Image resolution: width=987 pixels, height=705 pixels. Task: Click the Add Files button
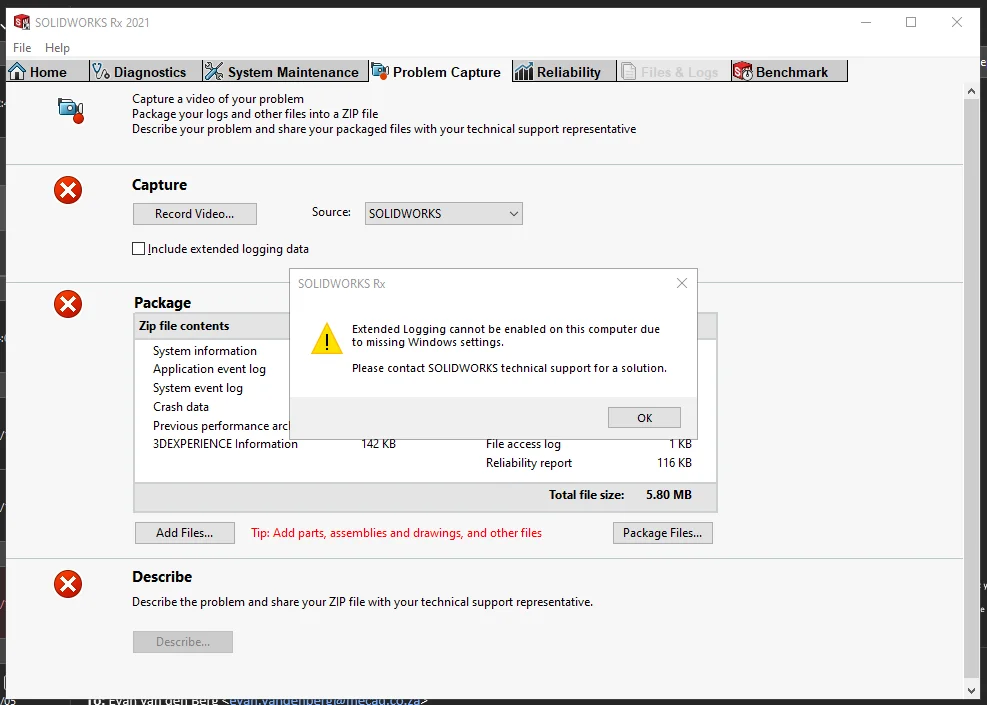point(184,533)
